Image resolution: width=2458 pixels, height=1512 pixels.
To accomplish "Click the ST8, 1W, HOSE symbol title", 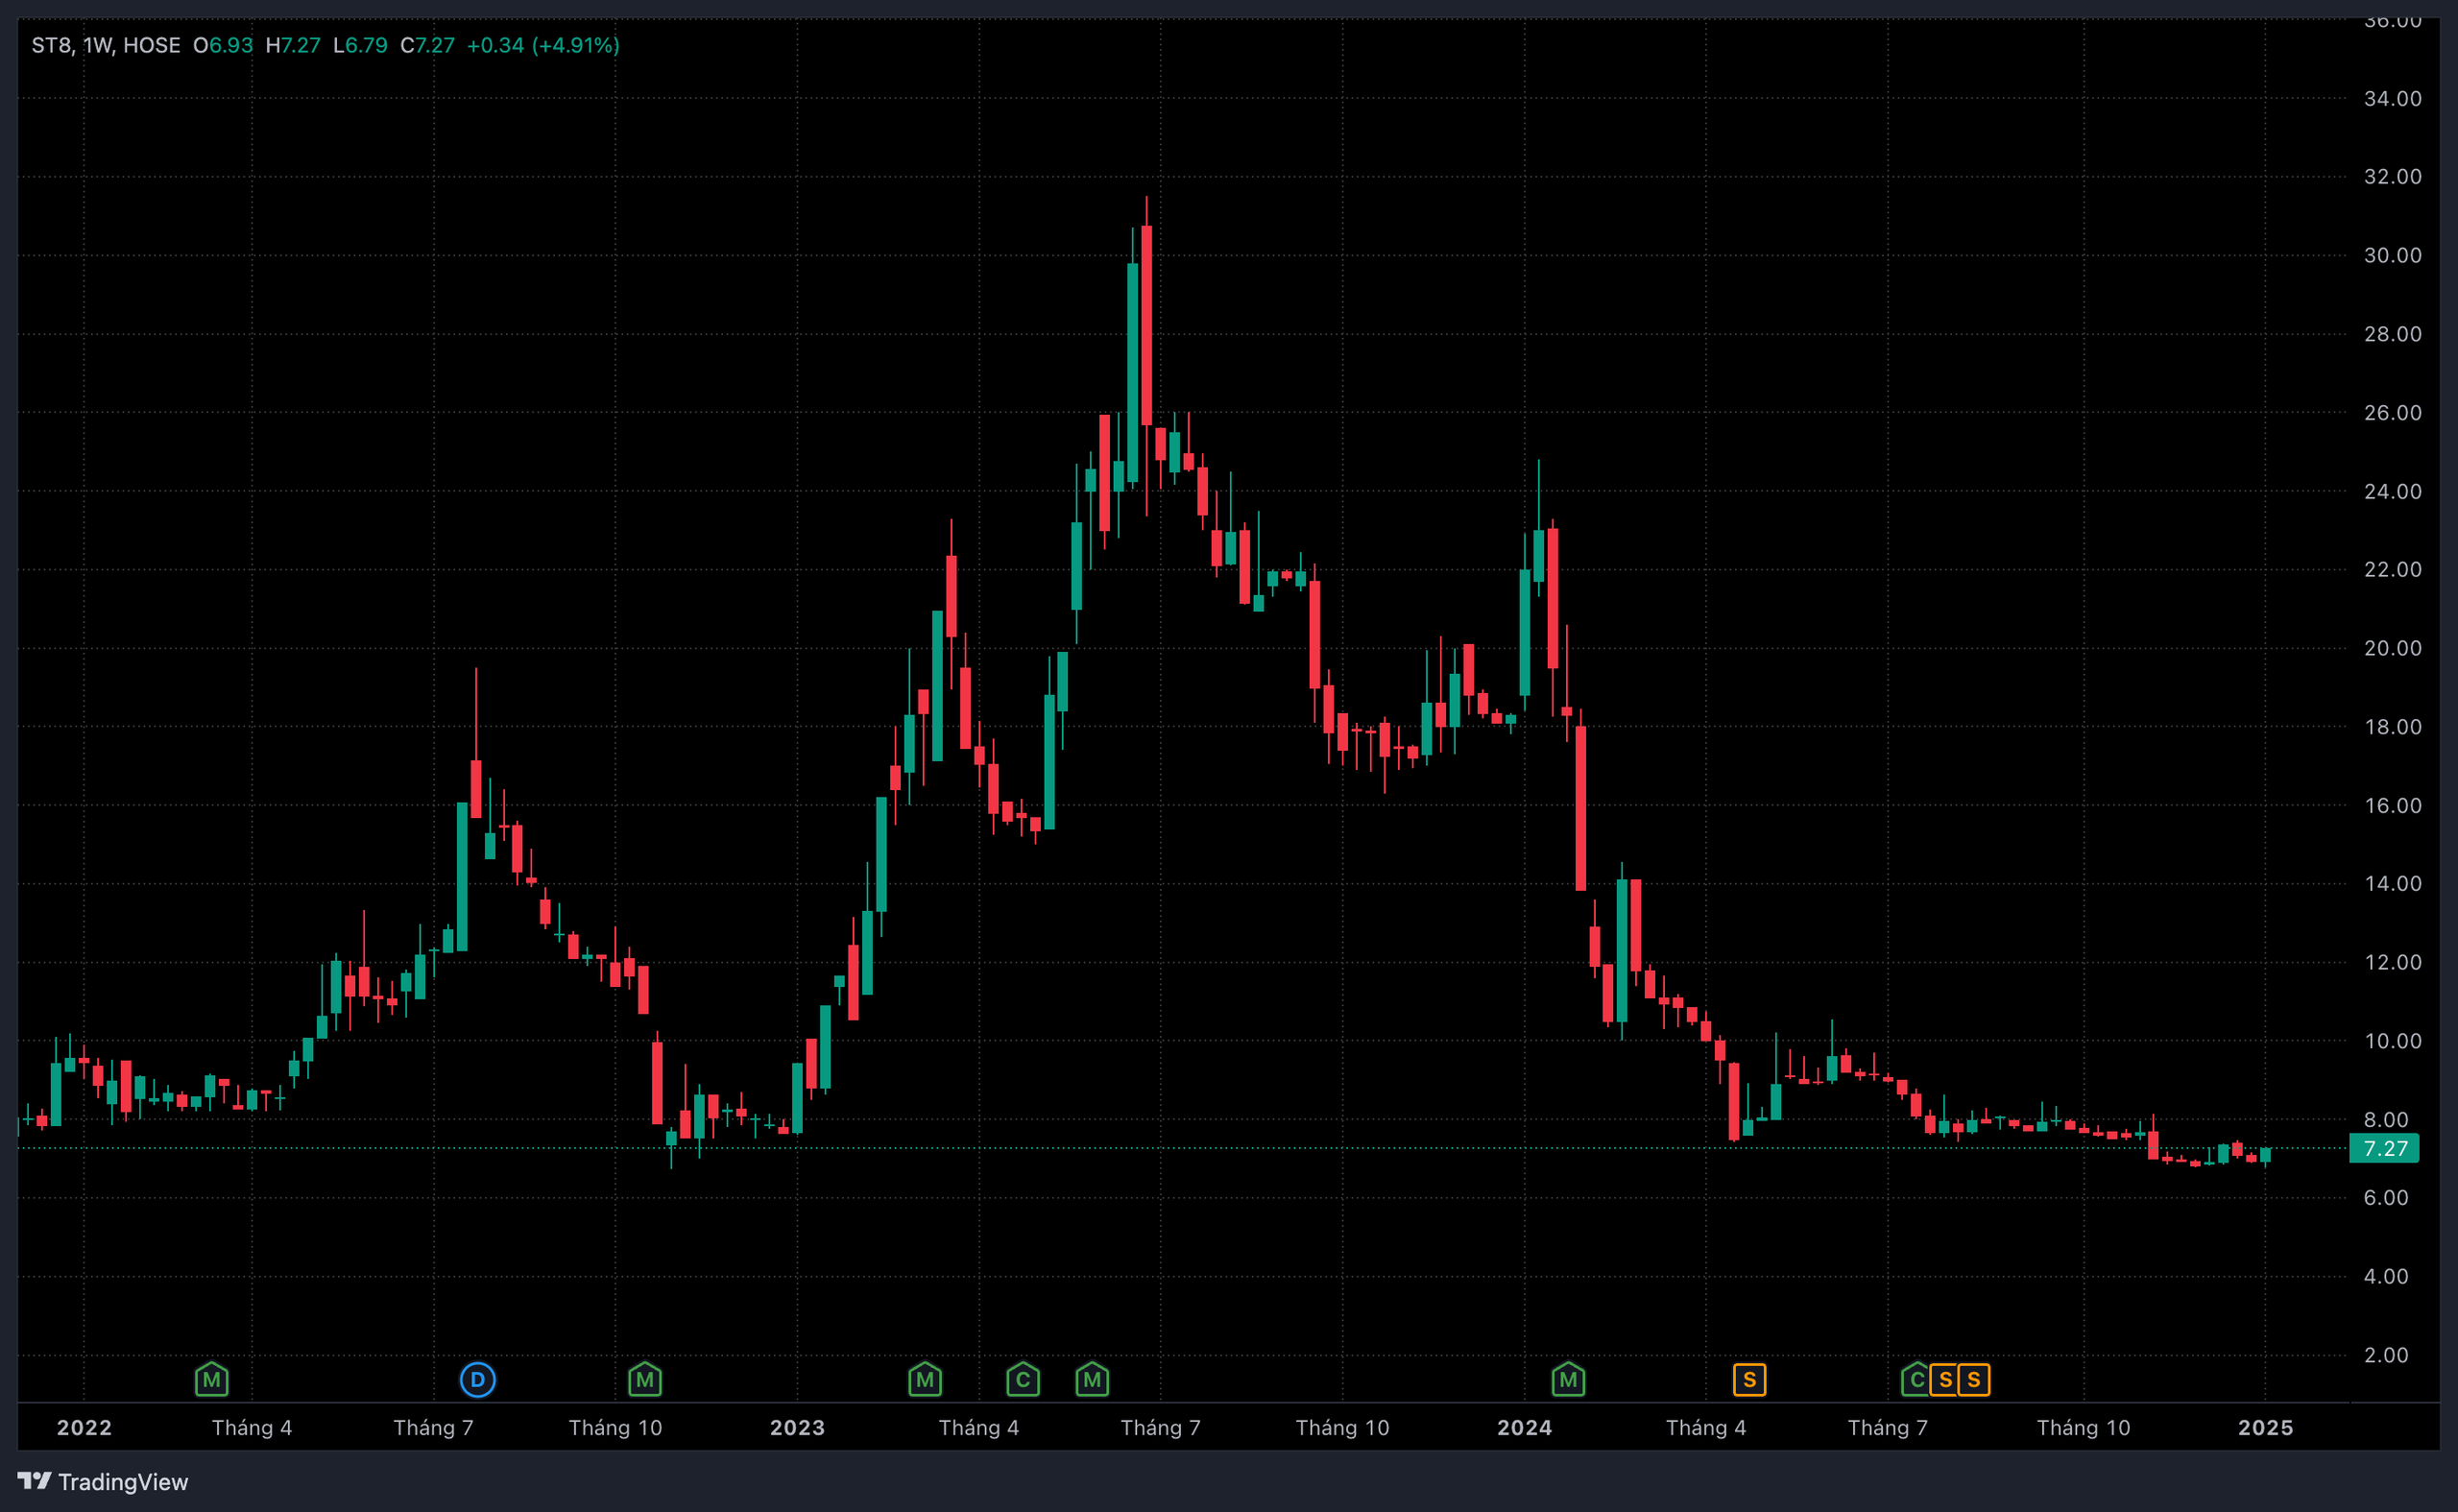I will coord(106,45).
